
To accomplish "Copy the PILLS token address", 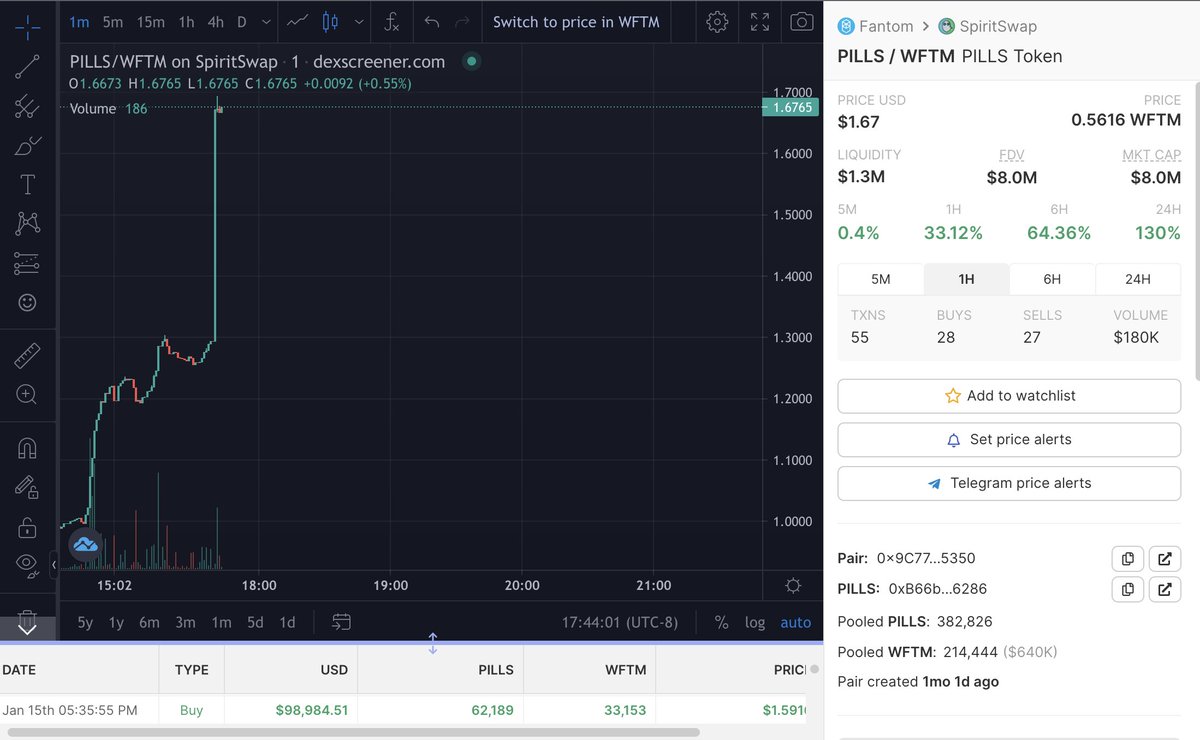I will [x=1127, y=589].
